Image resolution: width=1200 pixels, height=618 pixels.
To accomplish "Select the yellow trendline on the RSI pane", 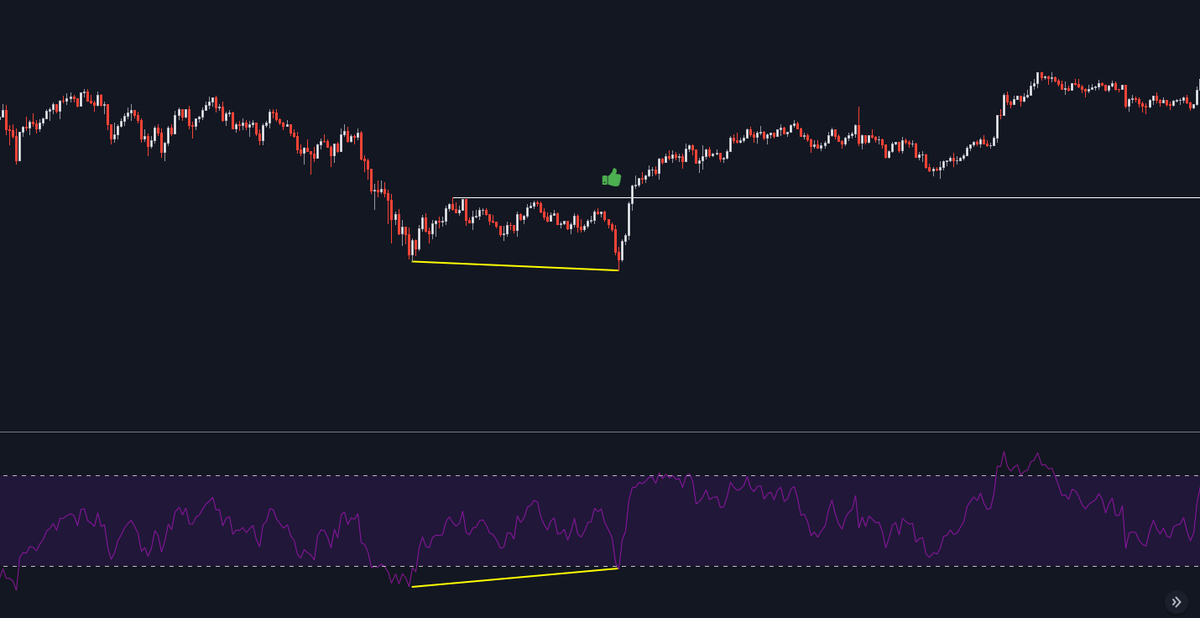I will pos(515,577).
